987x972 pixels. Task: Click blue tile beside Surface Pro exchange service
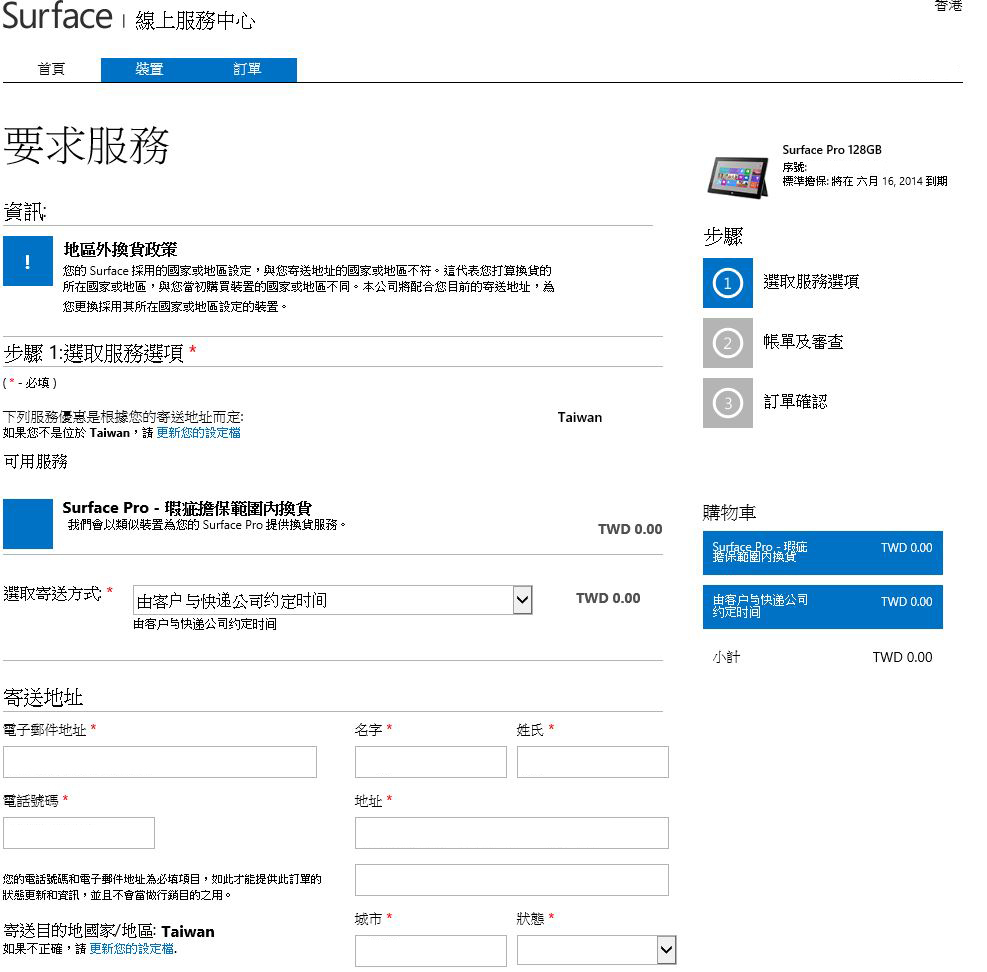coord(28,524)
